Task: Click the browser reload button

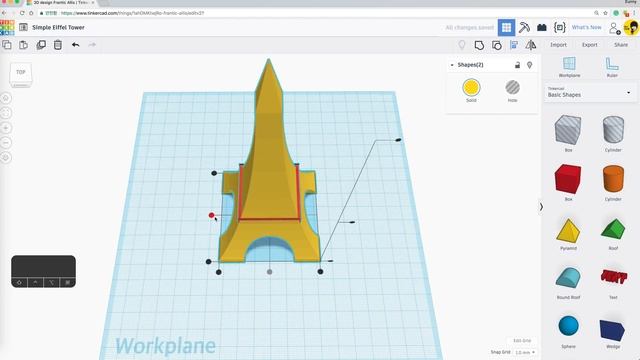Action: point(22,13)
